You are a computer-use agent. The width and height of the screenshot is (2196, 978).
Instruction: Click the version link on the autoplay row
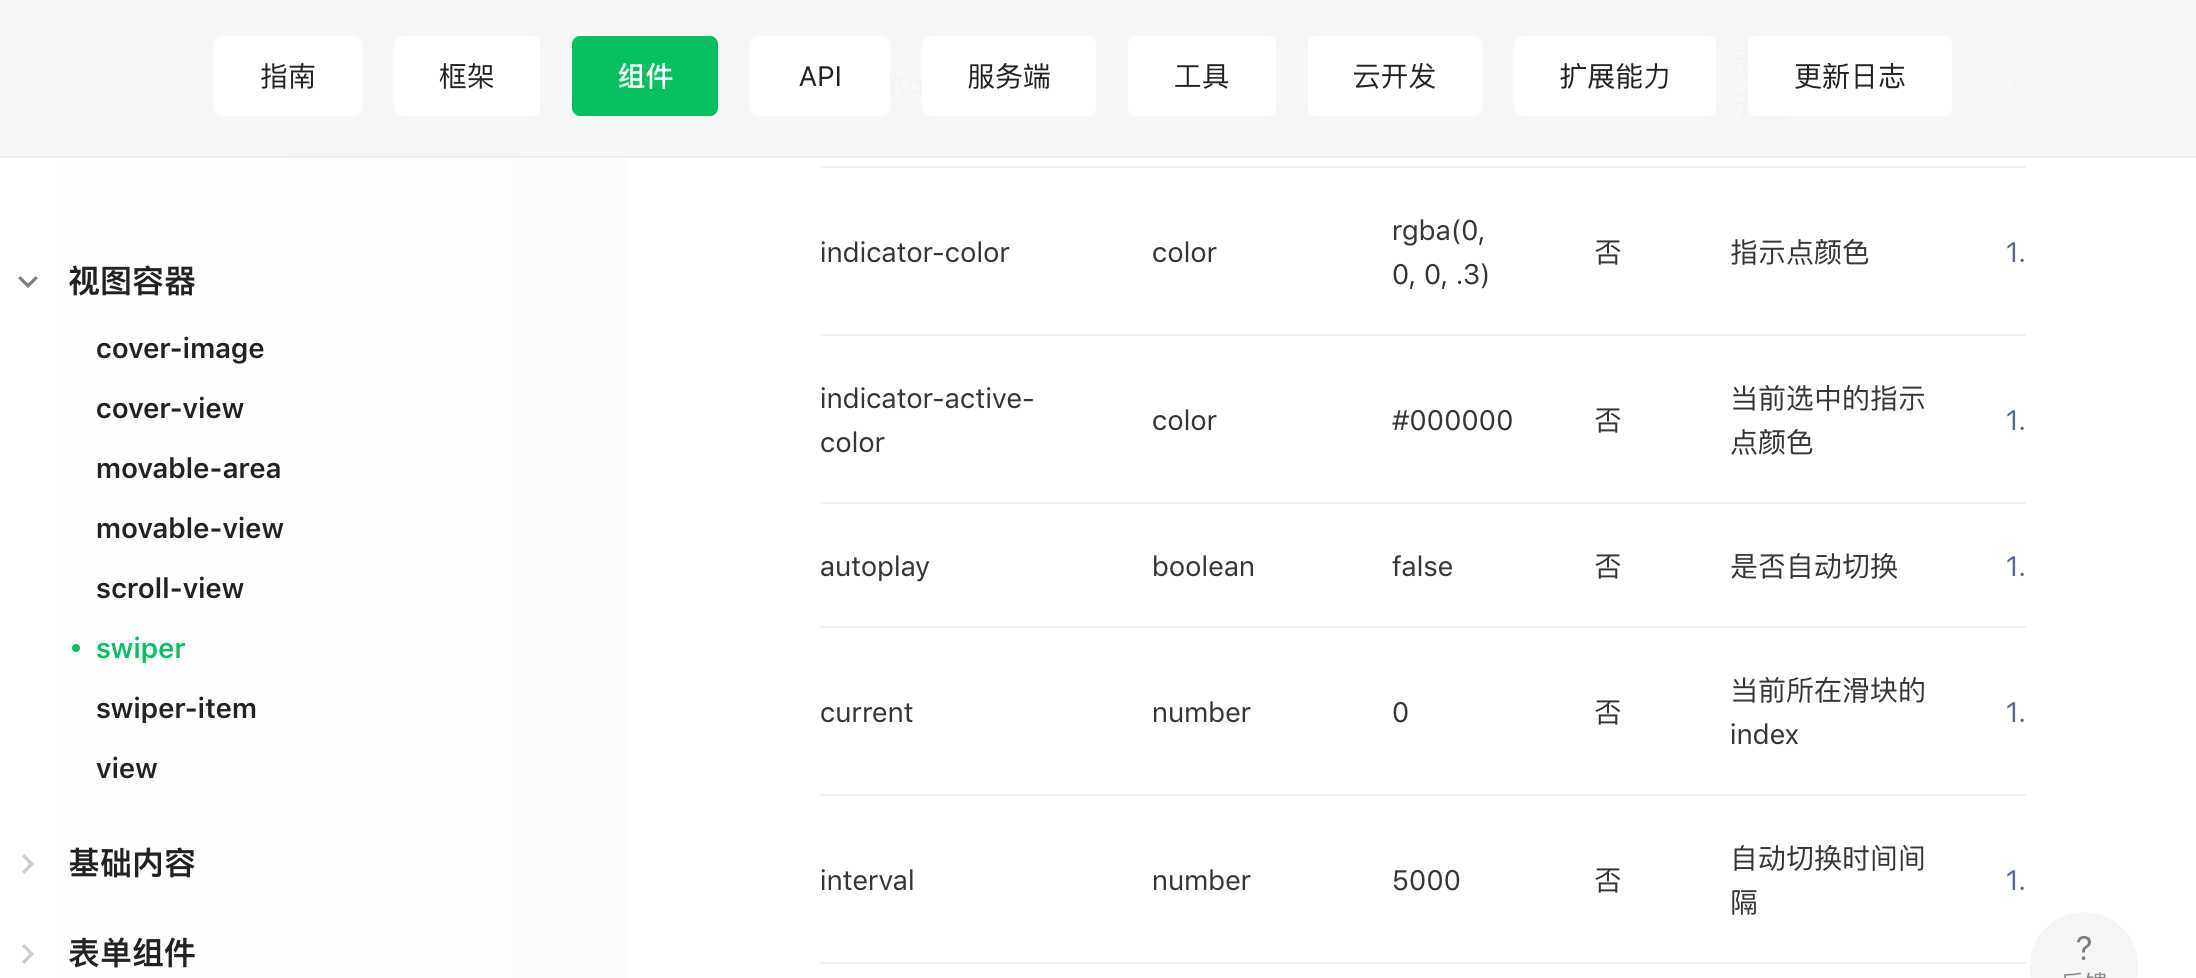click(2016, 566)
